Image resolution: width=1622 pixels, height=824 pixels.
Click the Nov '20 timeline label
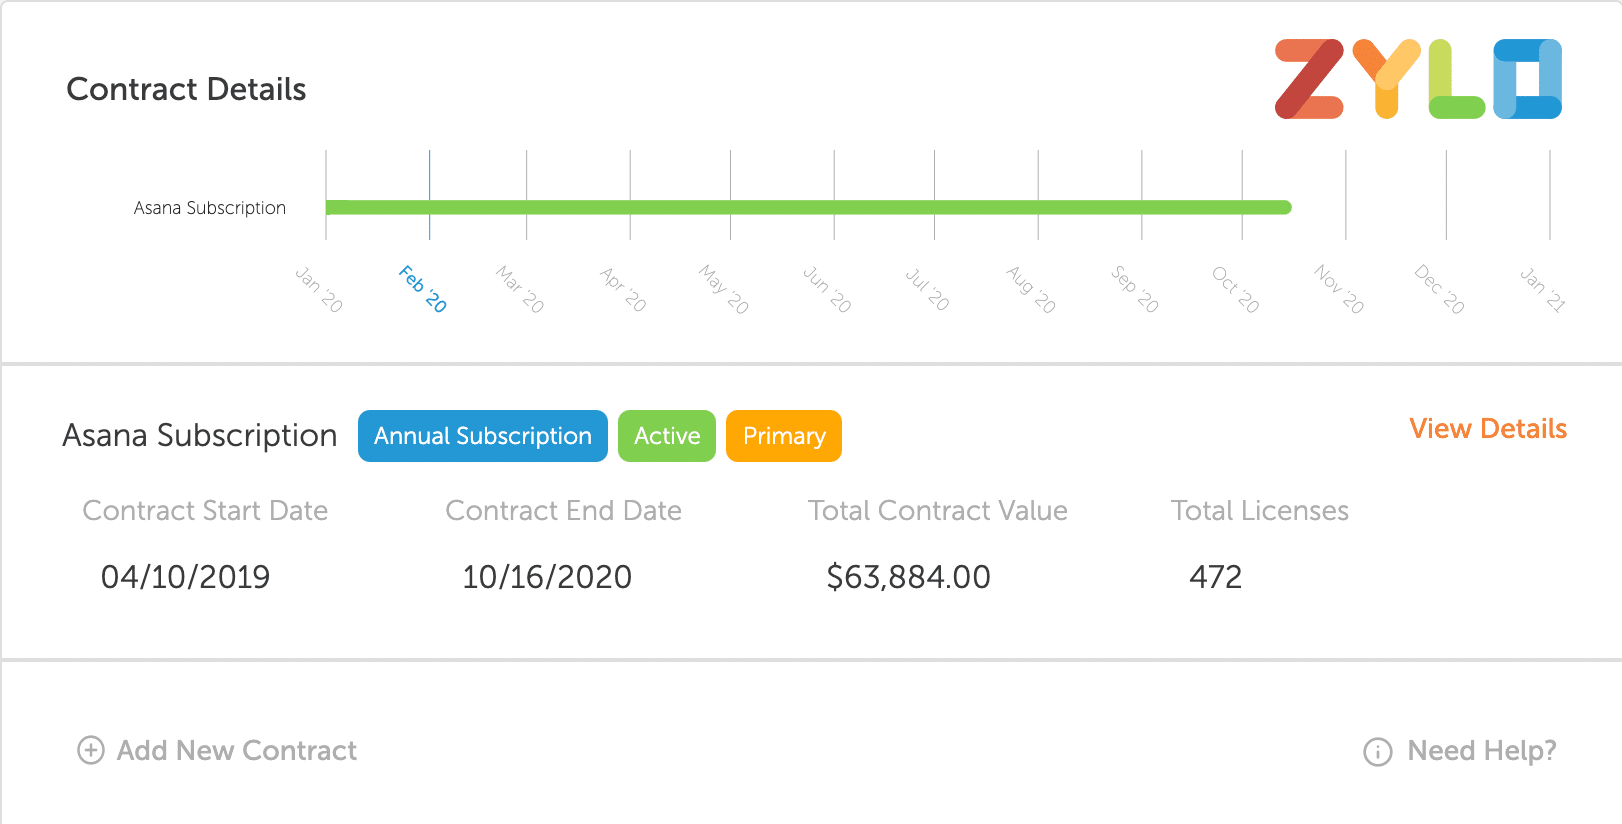[x=1339, y=289]
